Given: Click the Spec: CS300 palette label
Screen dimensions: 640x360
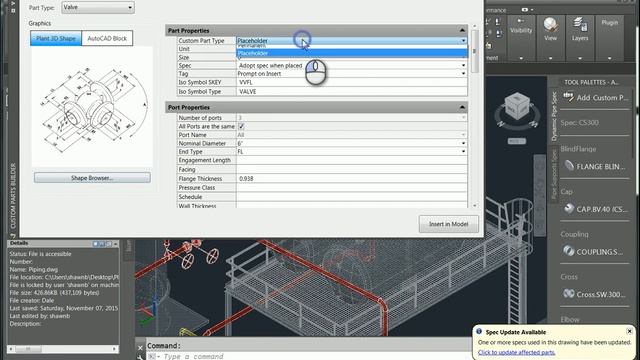Looking at the screenshot, I should point(580,122).
